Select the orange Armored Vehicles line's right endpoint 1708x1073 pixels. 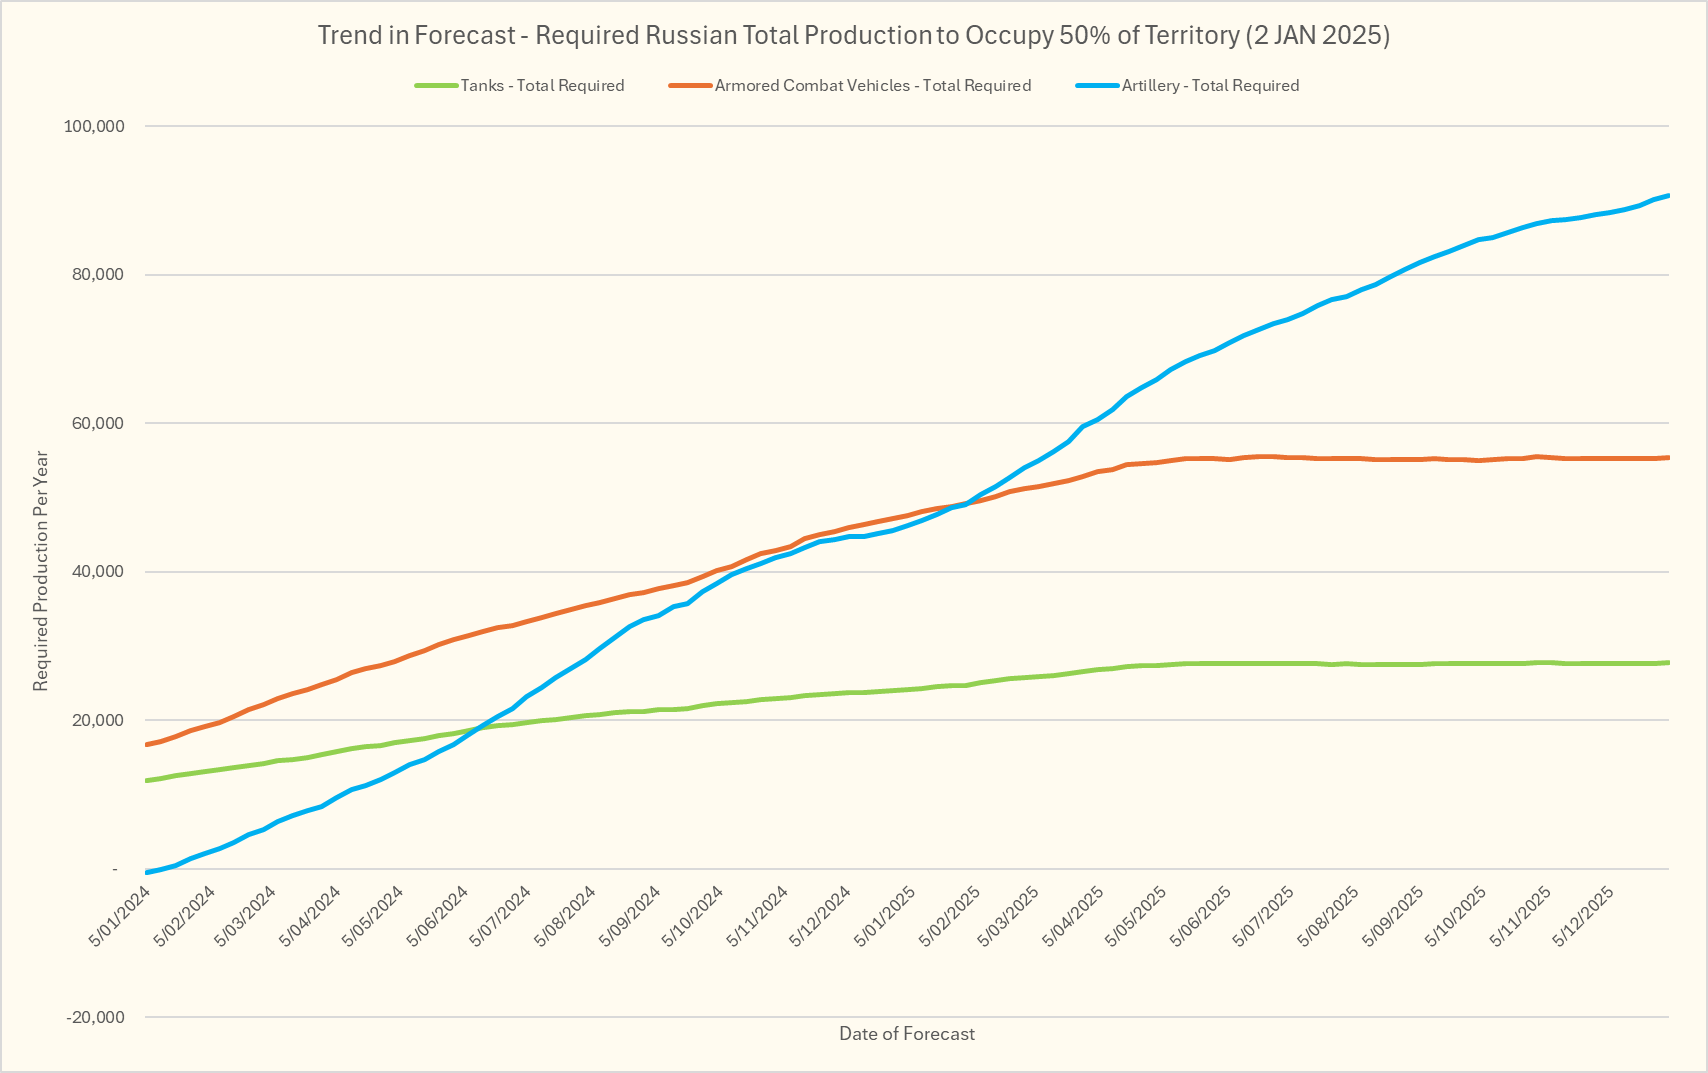[x=1667, y=458]
